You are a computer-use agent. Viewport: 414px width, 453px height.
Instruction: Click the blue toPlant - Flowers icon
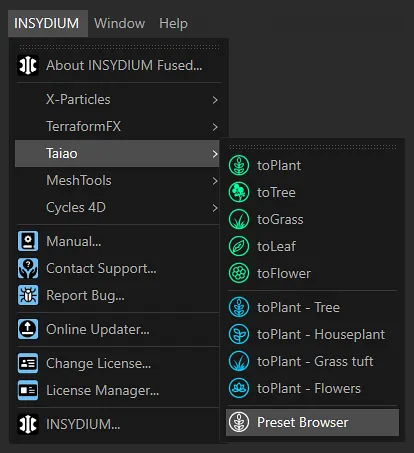239,388
